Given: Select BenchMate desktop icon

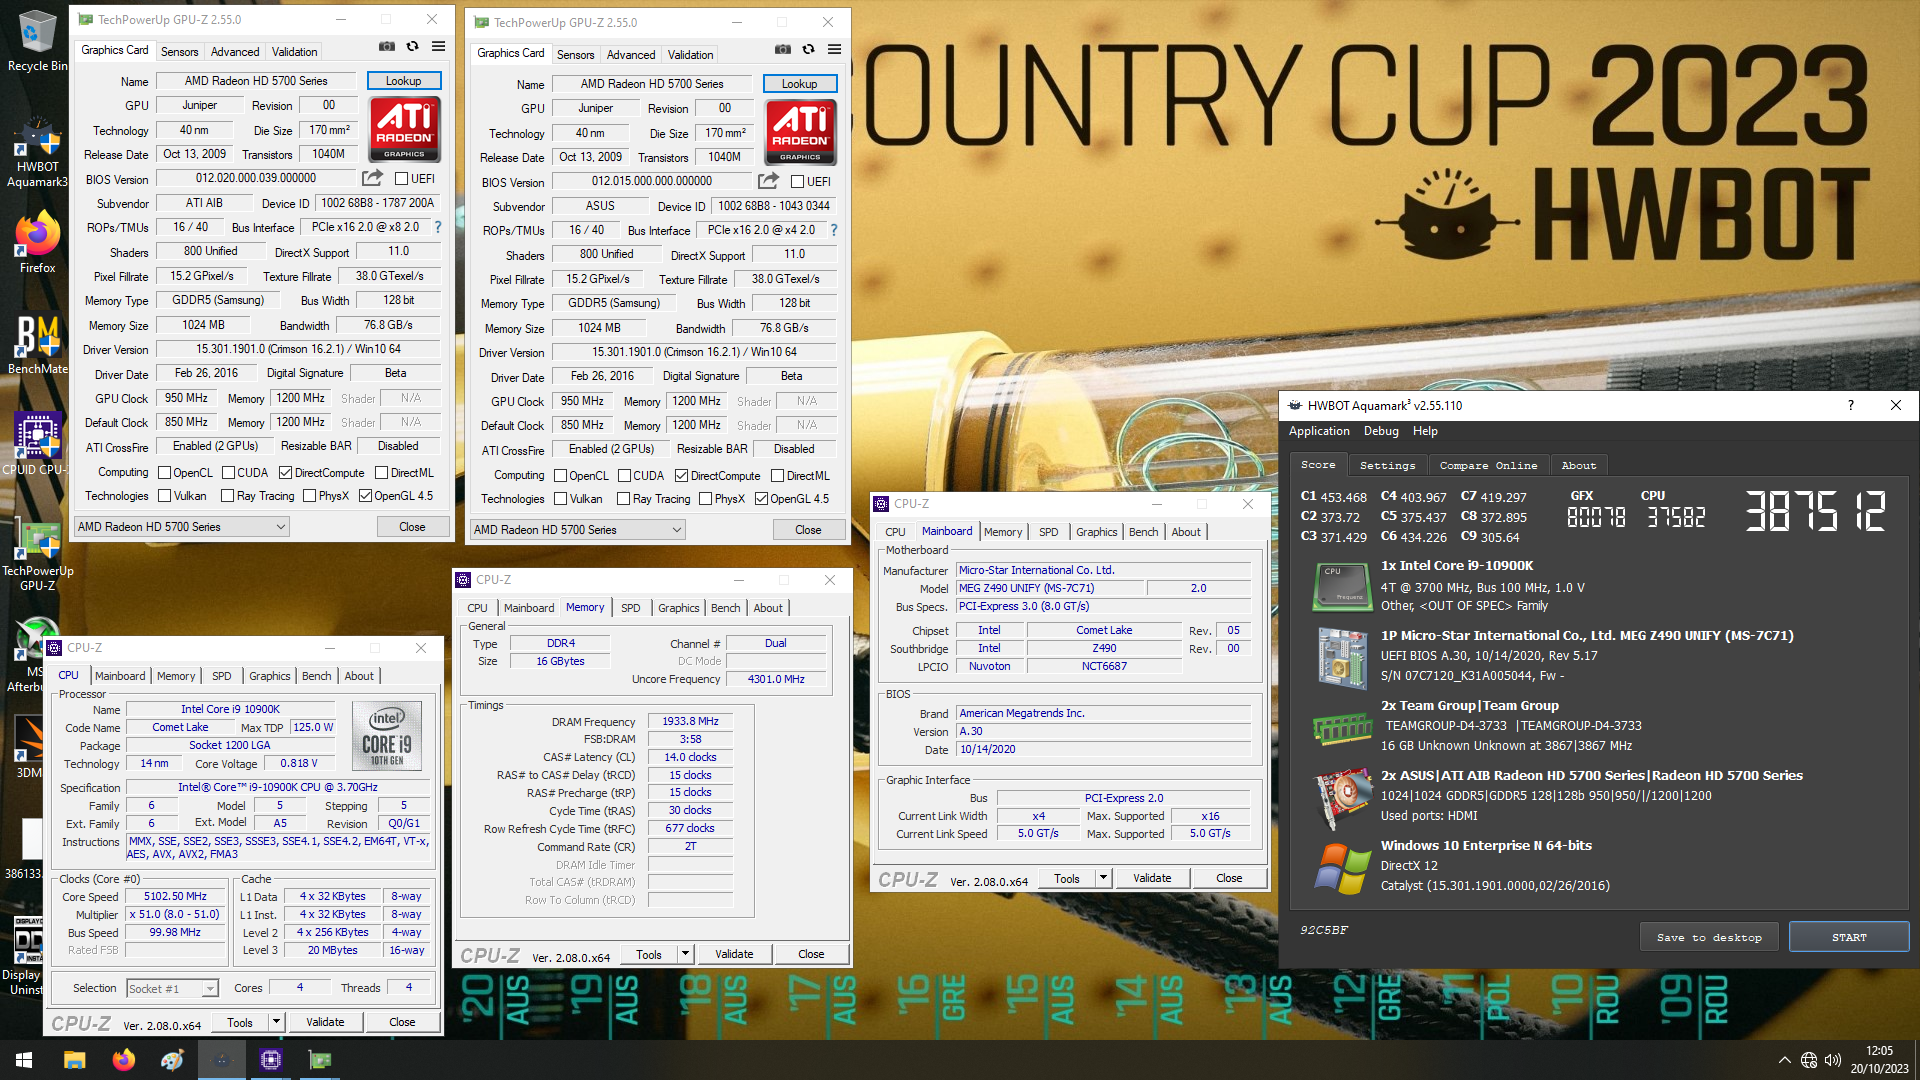Looking at the screenshot, I should pos(37,345).
